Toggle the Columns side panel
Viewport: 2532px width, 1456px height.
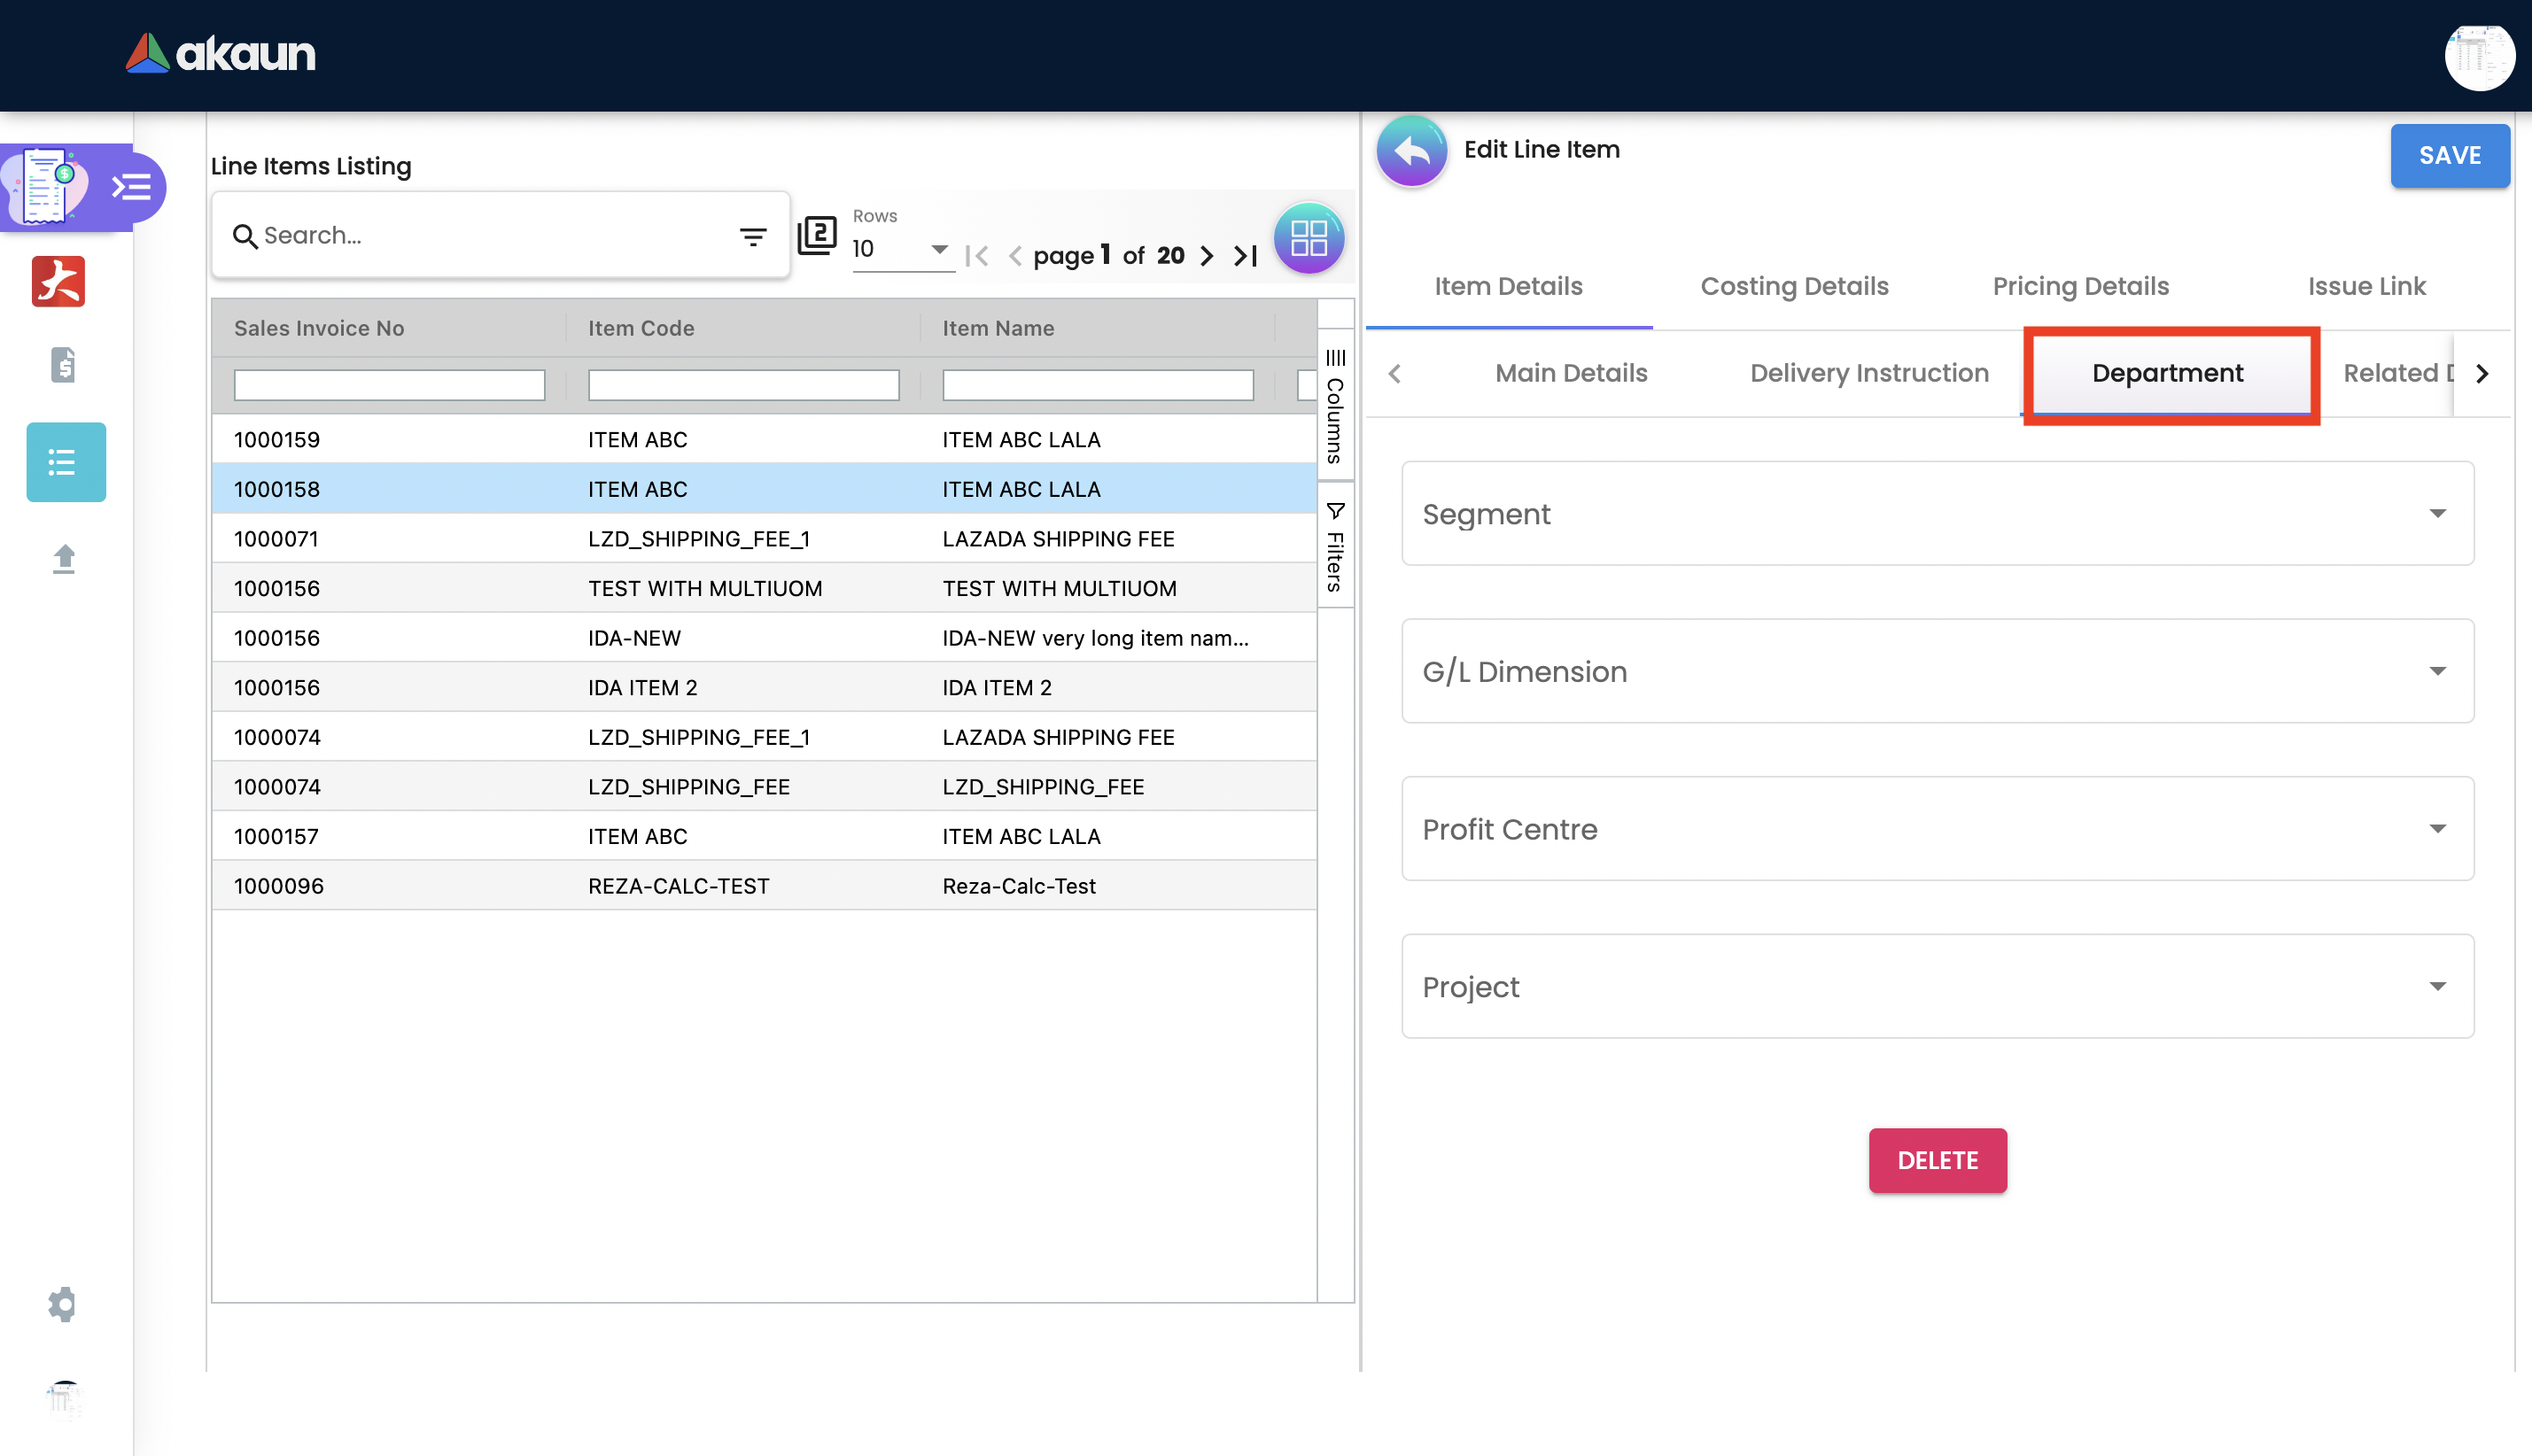pyautogui.click(x=1335, y=405)
